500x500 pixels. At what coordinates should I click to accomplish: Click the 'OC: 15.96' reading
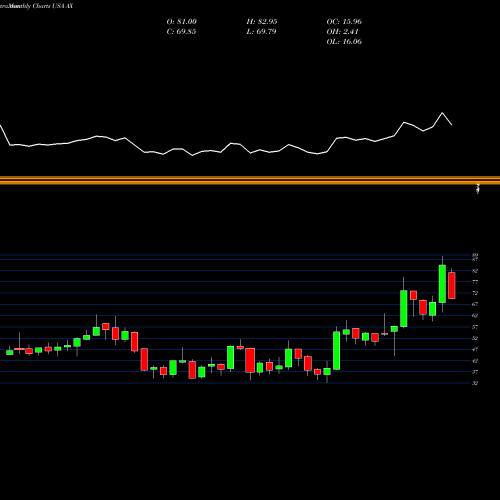[344, 22]
